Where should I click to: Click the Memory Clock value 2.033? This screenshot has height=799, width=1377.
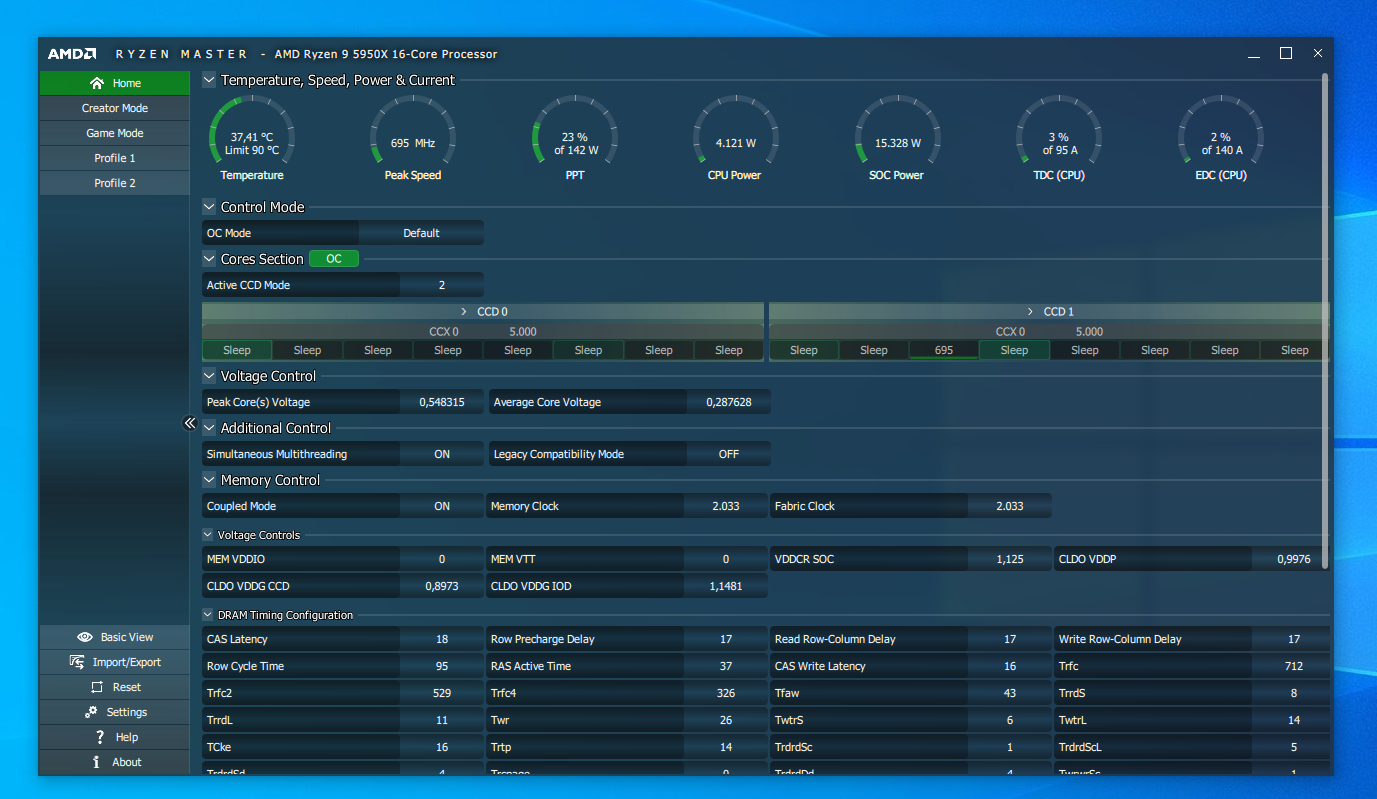pyautogui.click(x=726, y=506)
